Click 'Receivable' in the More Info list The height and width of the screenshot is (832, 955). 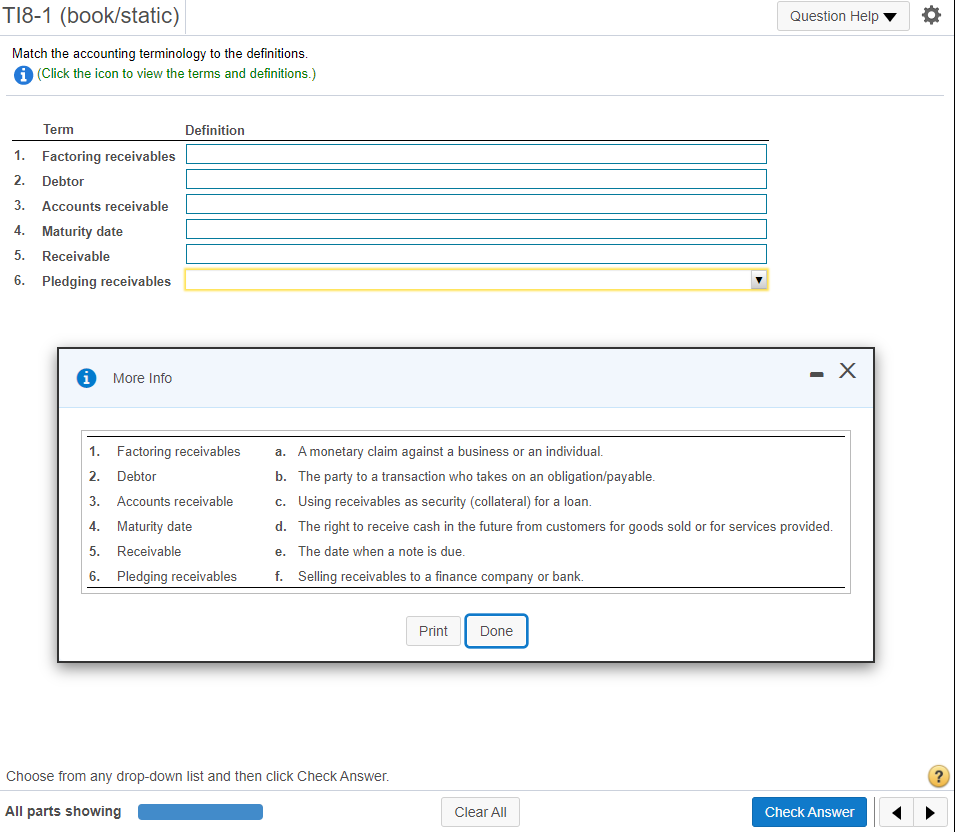(149, 551)
